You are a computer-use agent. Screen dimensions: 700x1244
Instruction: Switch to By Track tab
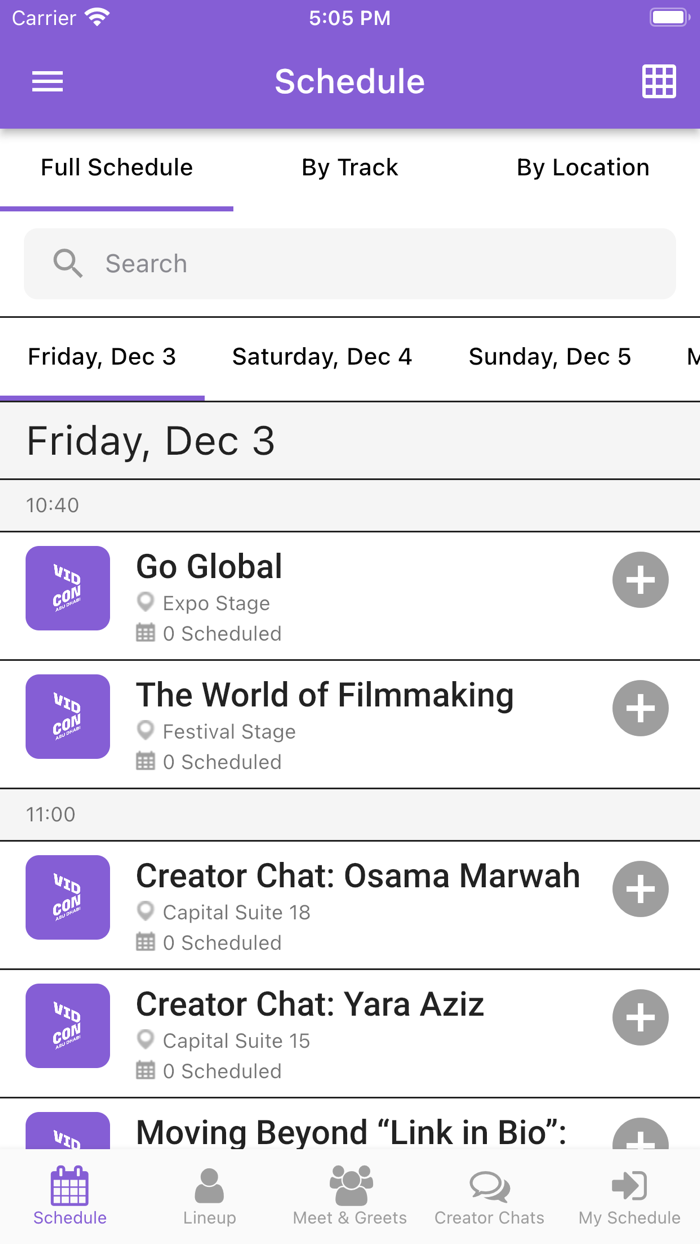pyautogui.click(x=350, y=168)
